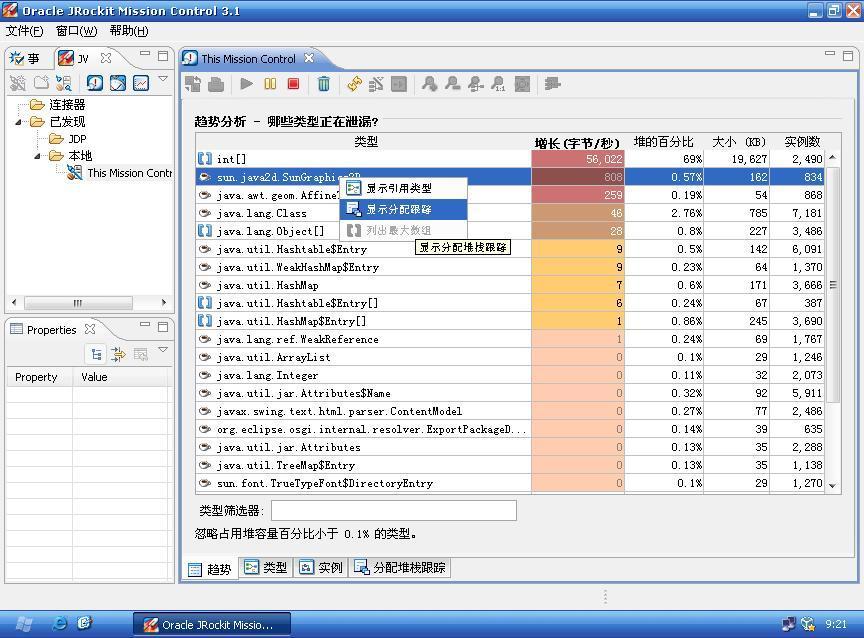
Task: Launch Management Console gauge icon
Action: [118, 83]
